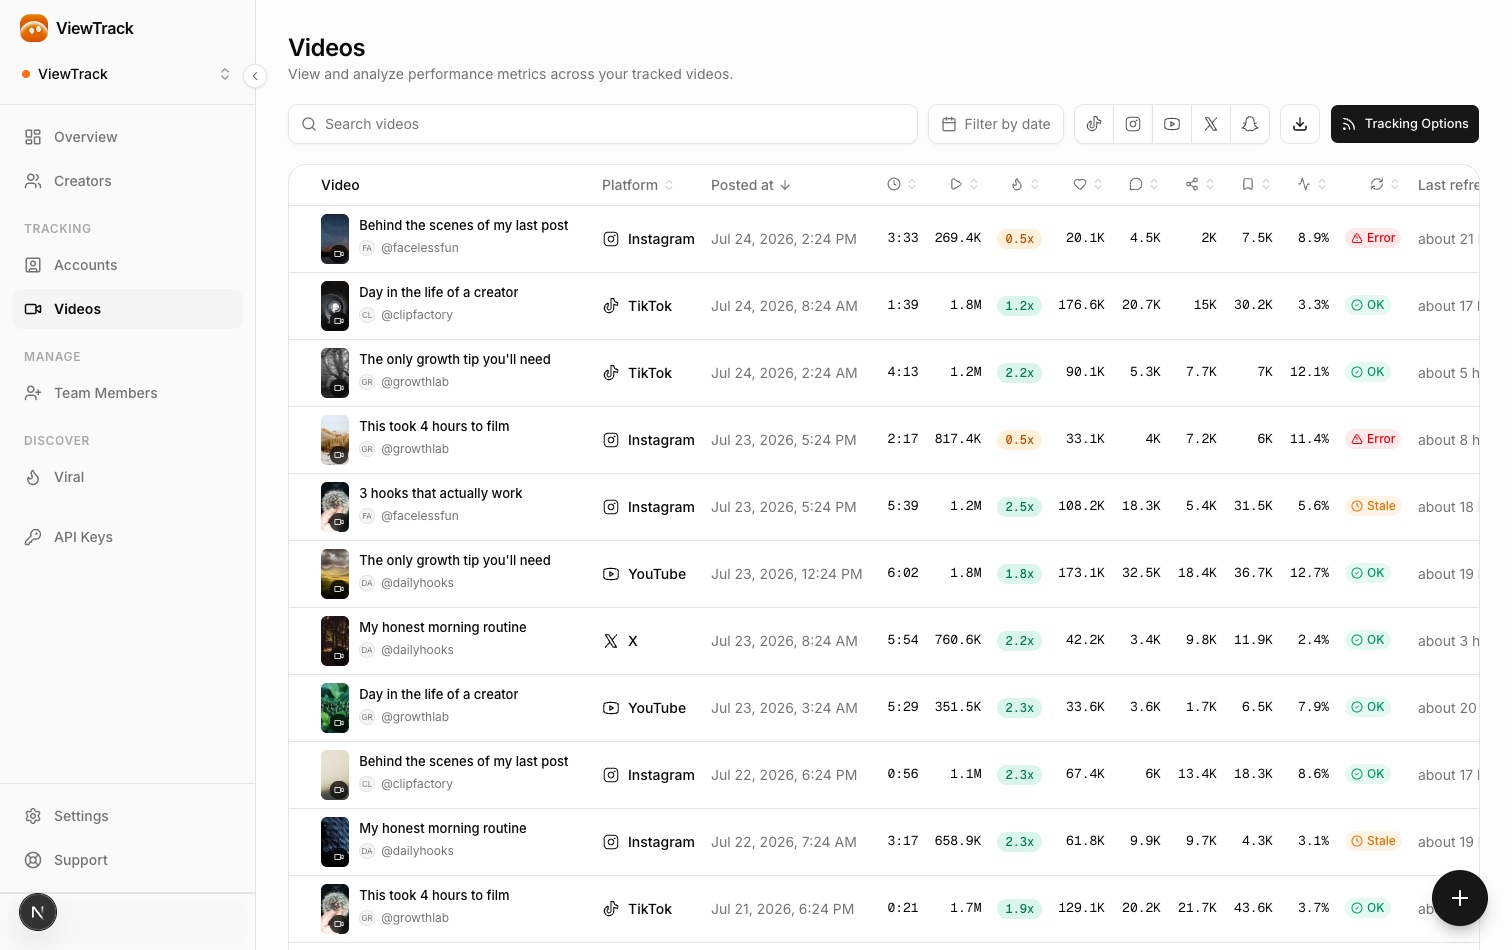1512x950 pixels.
Task: Open Creators in sidebar
Action: [x=127, y=181]
